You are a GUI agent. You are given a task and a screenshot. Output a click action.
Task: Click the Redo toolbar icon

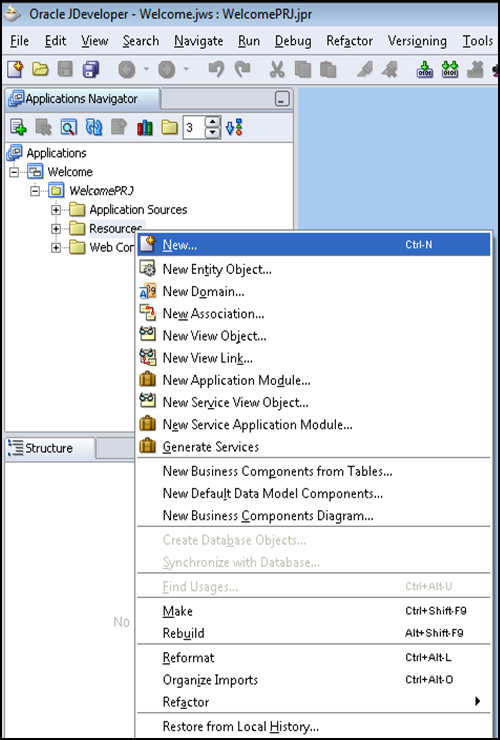[243, 70]
